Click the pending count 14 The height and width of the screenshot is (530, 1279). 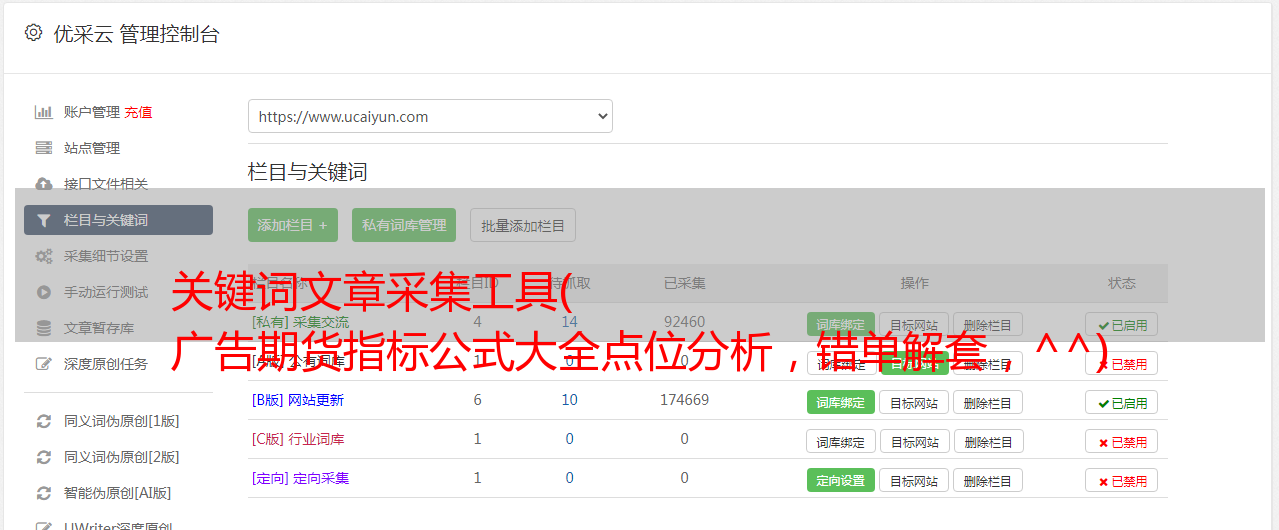coord(570,322)
